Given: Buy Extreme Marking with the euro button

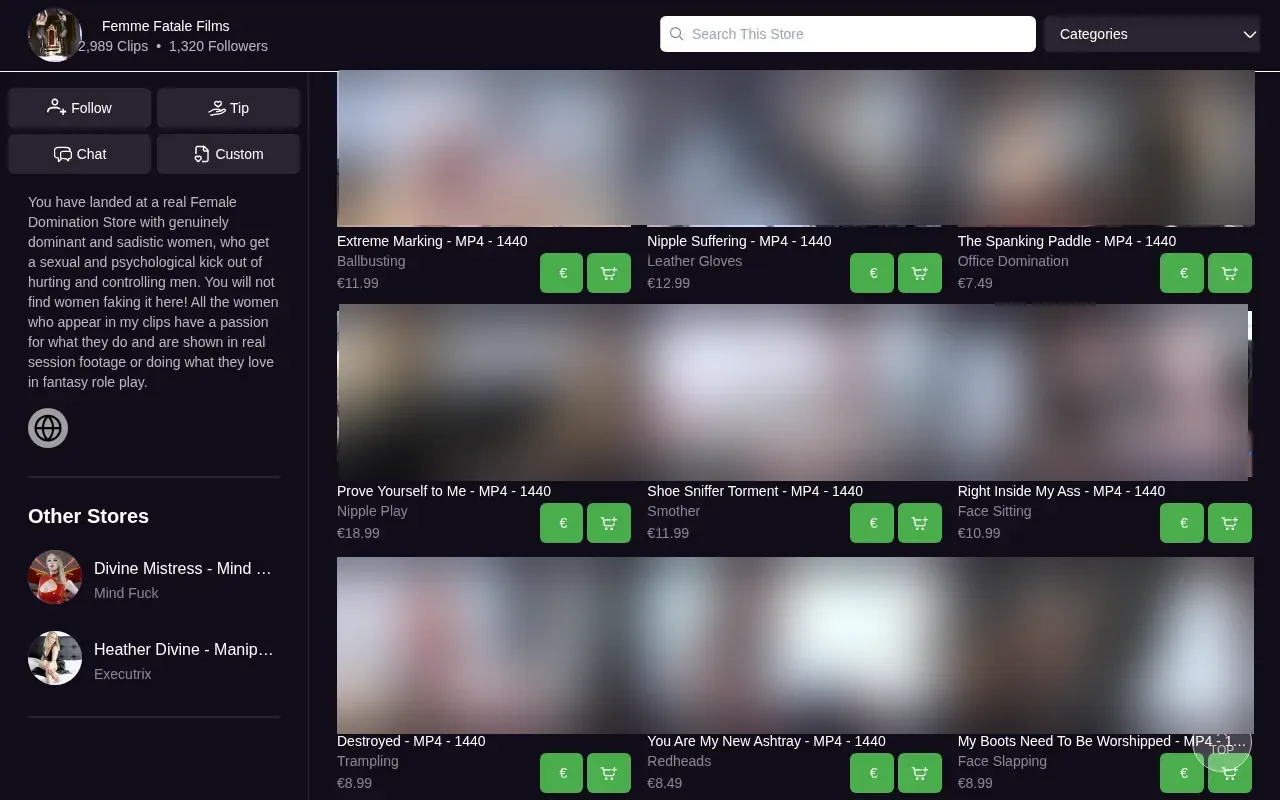Looking at the screenshot, I should pyautogui.click(x=561, y=273).
